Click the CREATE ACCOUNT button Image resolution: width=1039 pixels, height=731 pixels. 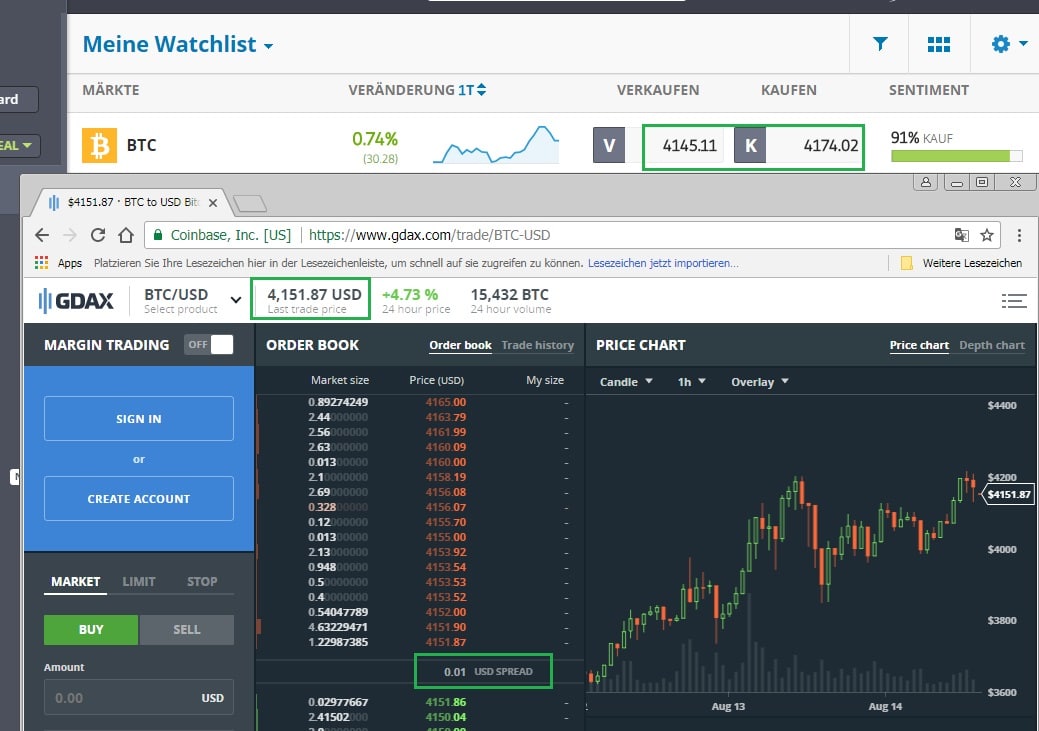139,498
